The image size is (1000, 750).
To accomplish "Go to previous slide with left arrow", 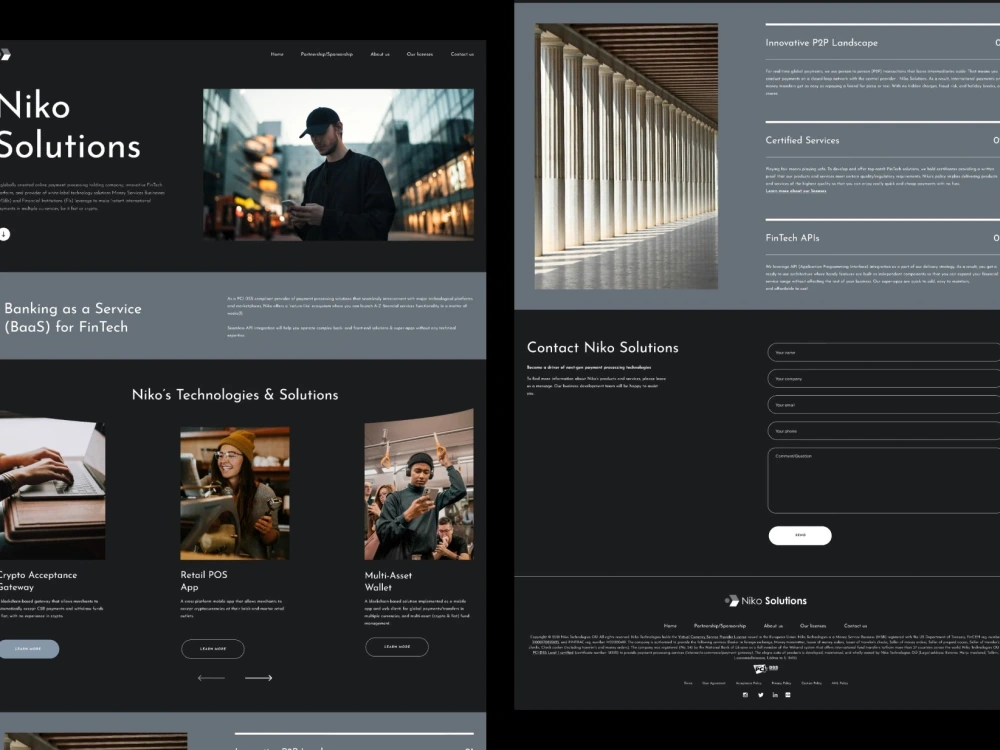I will point(211,678).
